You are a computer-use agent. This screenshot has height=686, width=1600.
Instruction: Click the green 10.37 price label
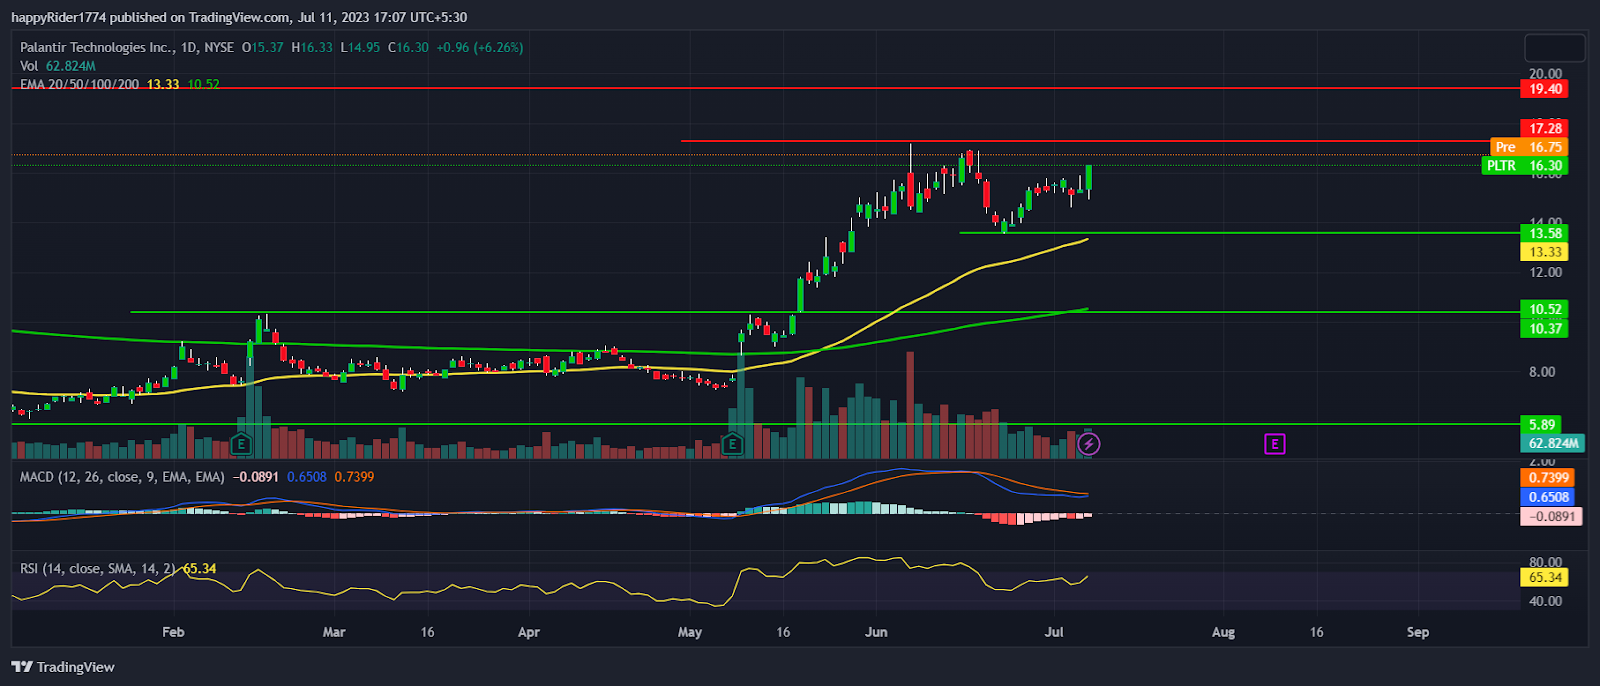pos(1544,328)
